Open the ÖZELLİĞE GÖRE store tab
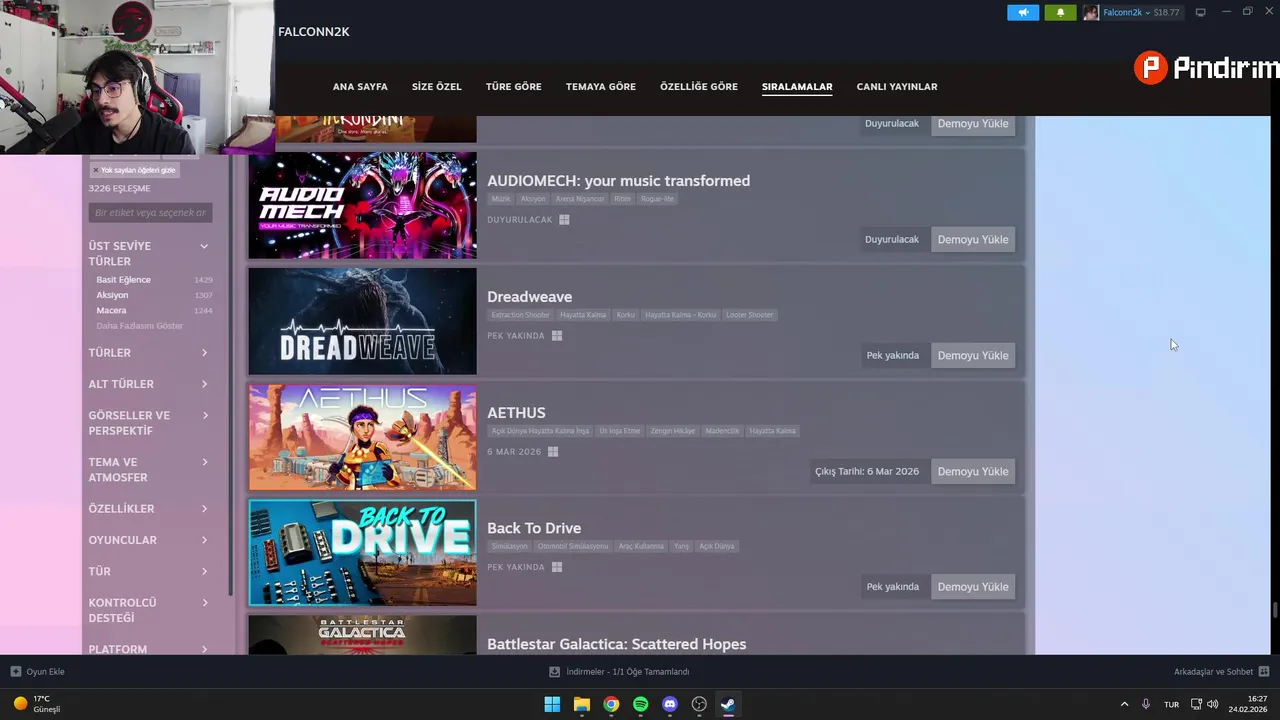1280x720 pixels. tap(699, 87)
